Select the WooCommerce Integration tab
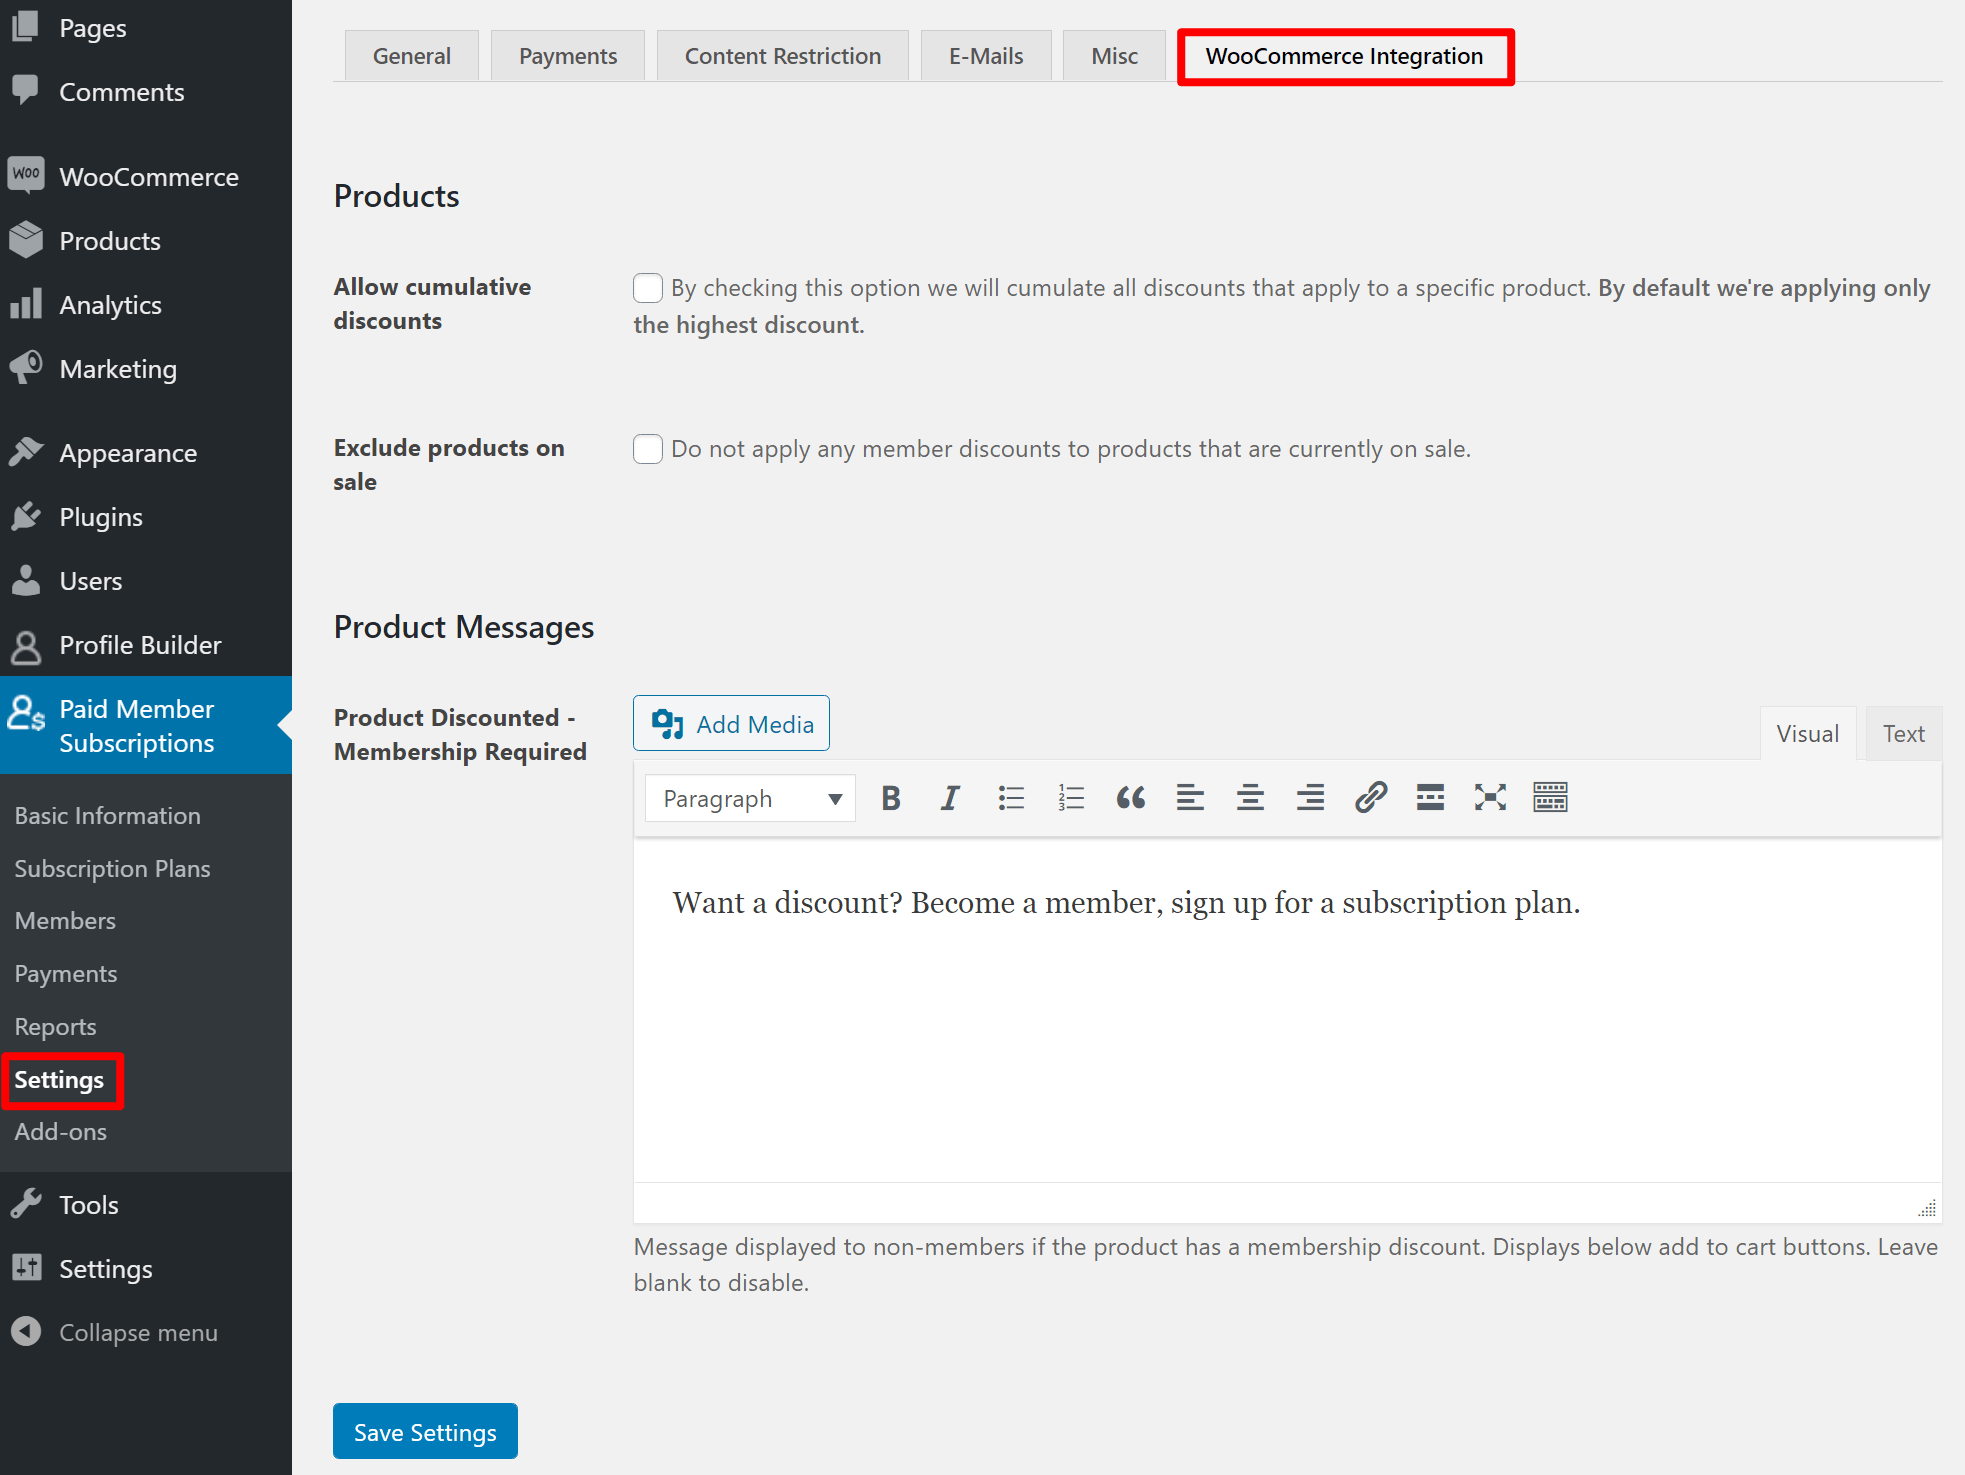The image size is (1965, 1475). 1345,56
